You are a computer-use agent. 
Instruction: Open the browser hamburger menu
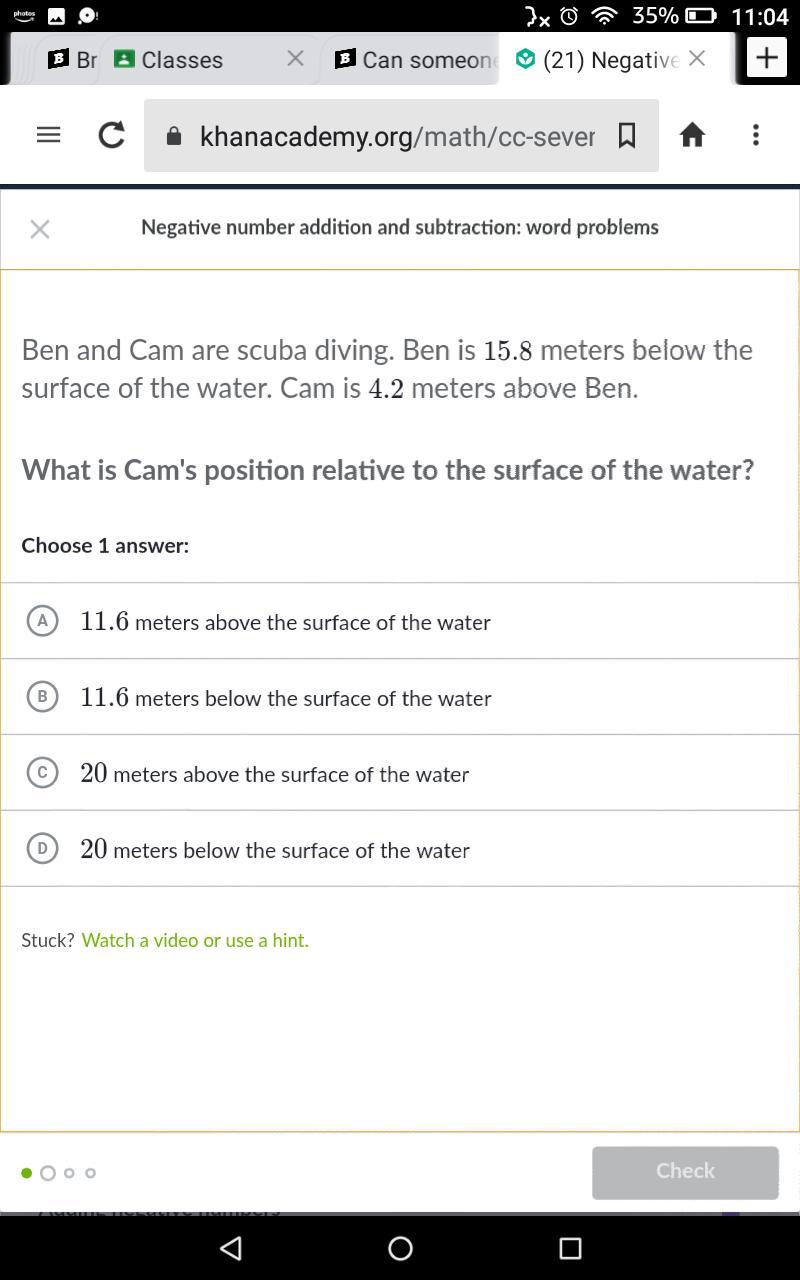(x=48, y=135)
